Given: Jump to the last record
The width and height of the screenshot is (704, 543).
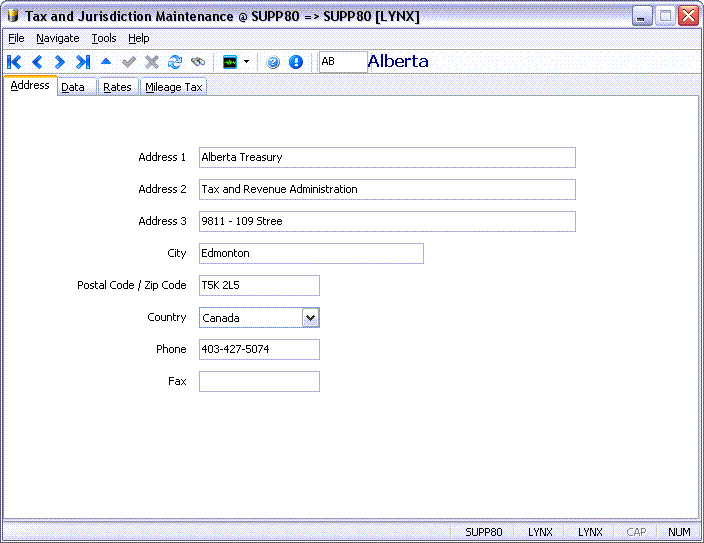Looking at the screenshot, I should (x=83, y=62).
